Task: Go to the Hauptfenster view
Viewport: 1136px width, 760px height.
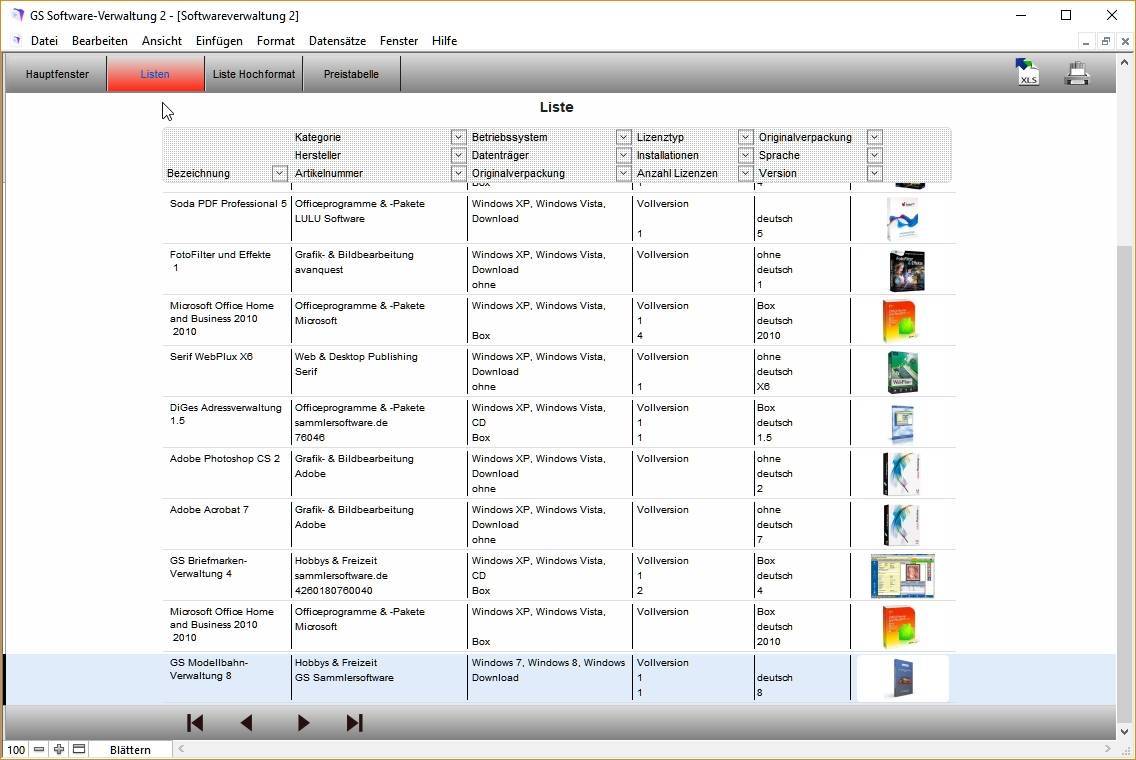Action: point(57,74)
